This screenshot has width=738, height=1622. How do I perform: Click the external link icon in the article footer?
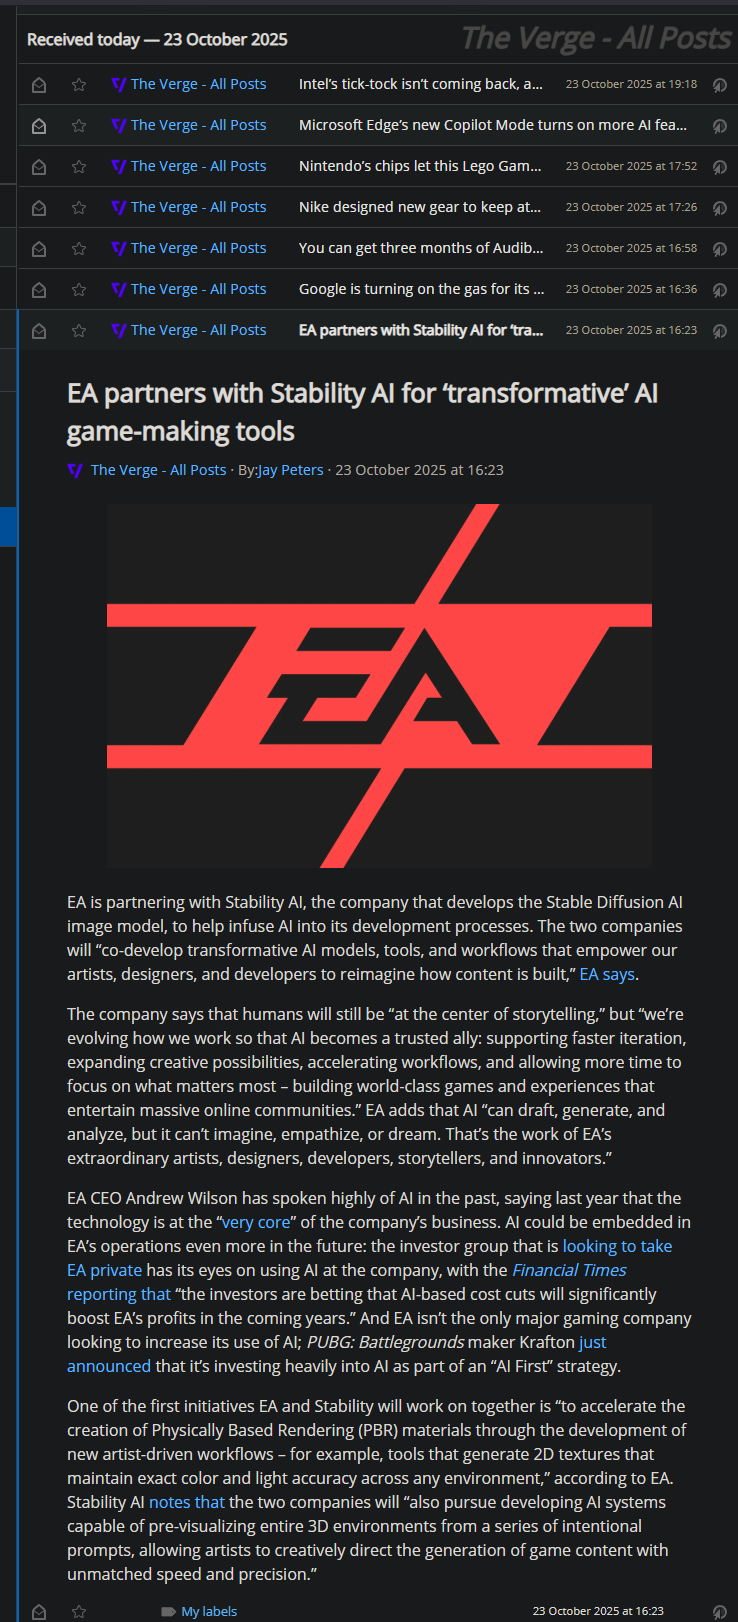coord(719,1612)
